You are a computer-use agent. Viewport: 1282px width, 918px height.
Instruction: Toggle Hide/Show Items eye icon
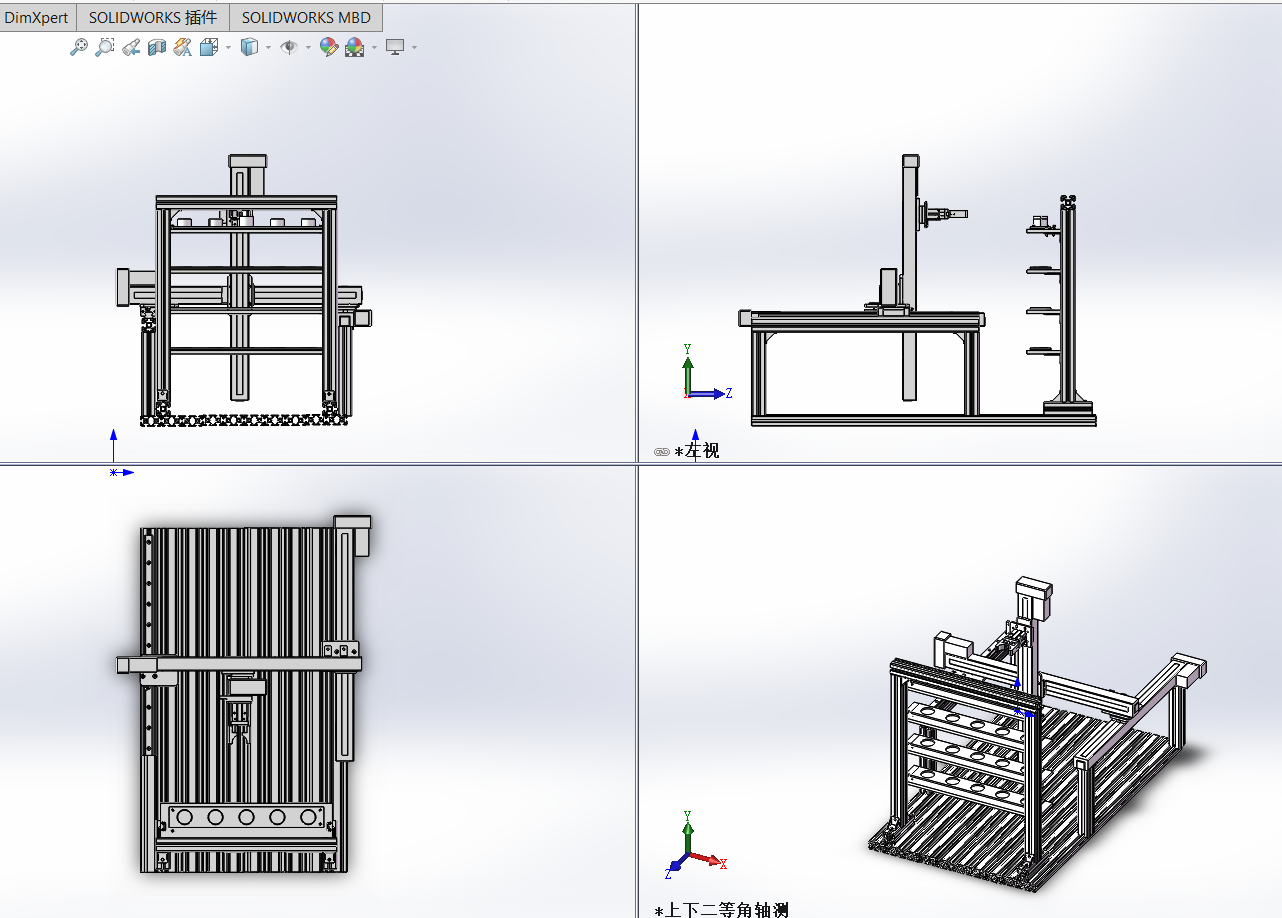289,47
